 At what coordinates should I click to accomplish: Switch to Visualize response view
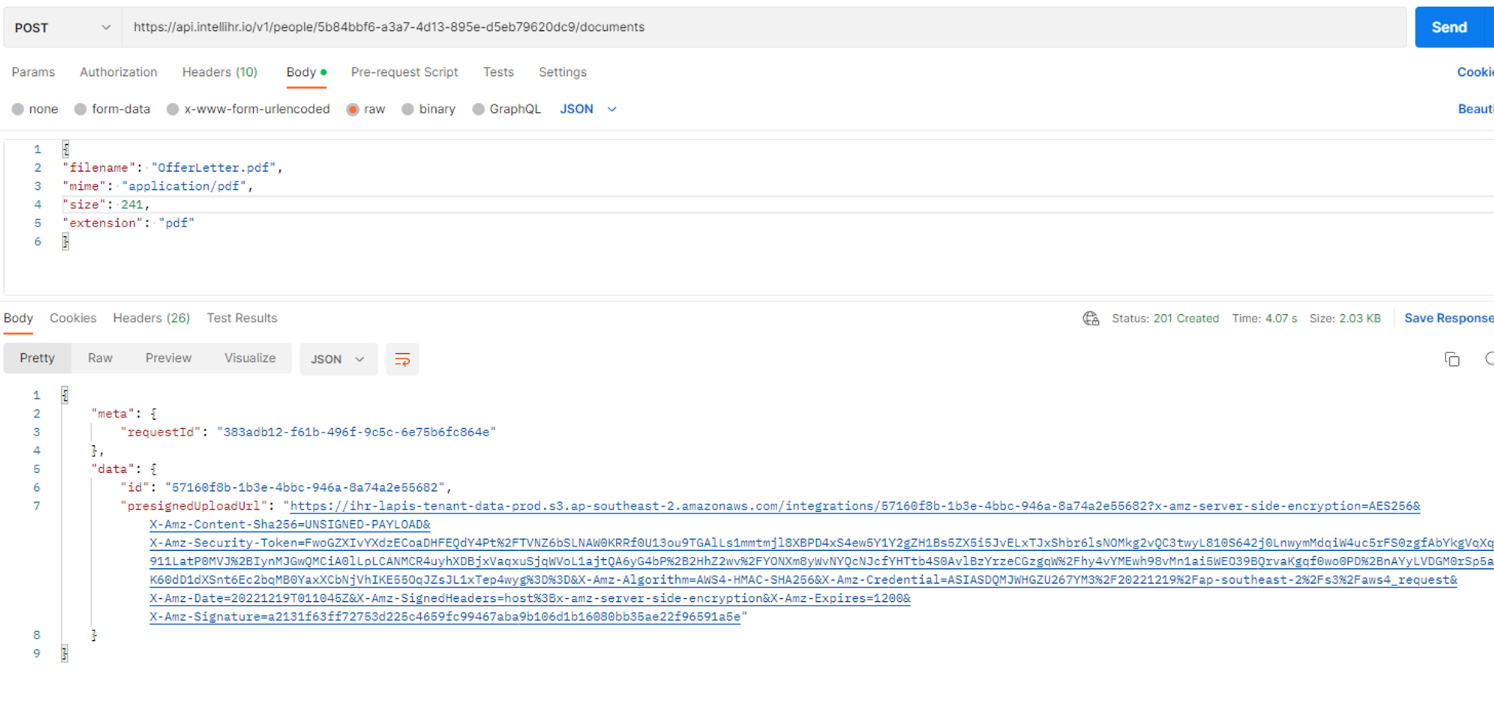(250, 358)
